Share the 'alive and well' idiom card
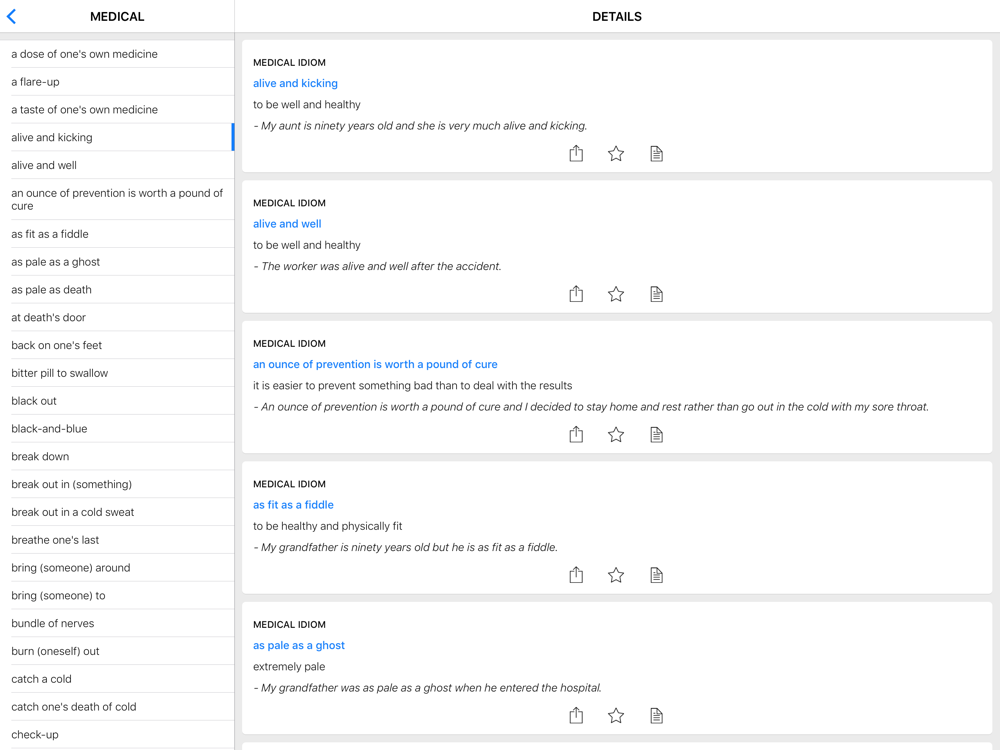 click(576, 294)
